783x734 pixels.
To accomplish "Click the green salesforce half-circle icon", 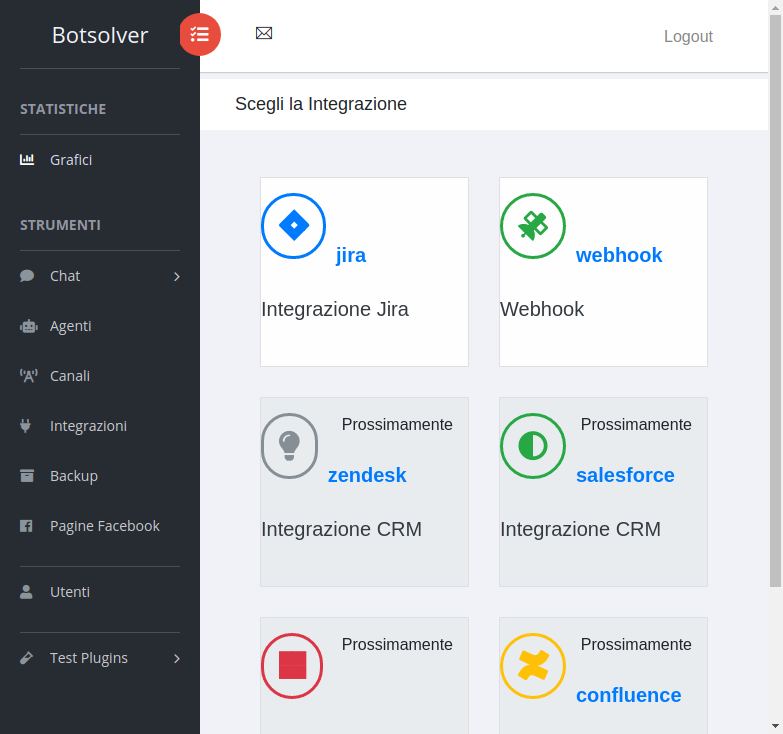I will point(533,446).
